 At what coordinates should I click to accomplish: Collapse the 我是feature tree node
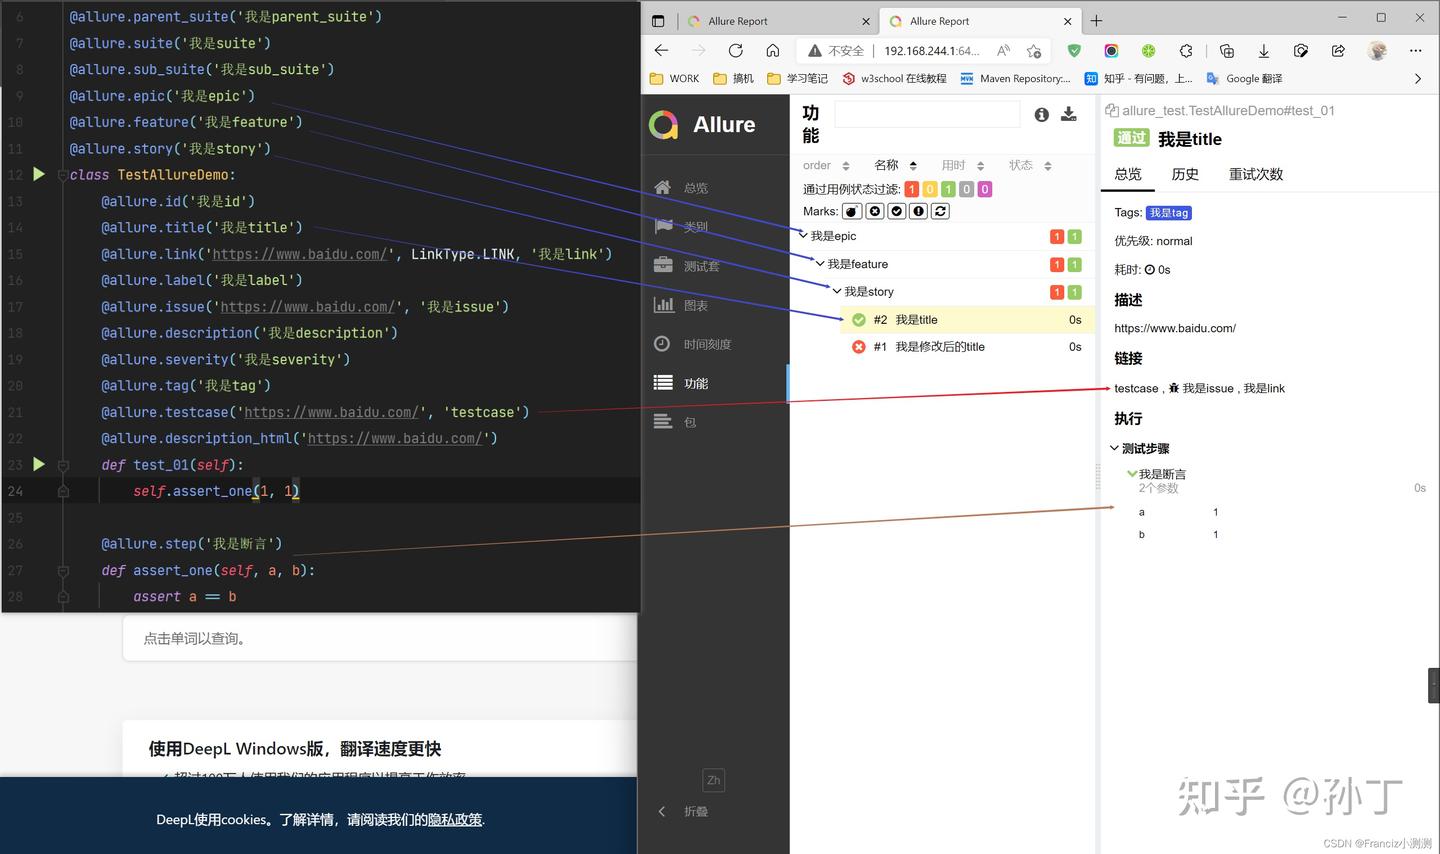tap(820, 264)
